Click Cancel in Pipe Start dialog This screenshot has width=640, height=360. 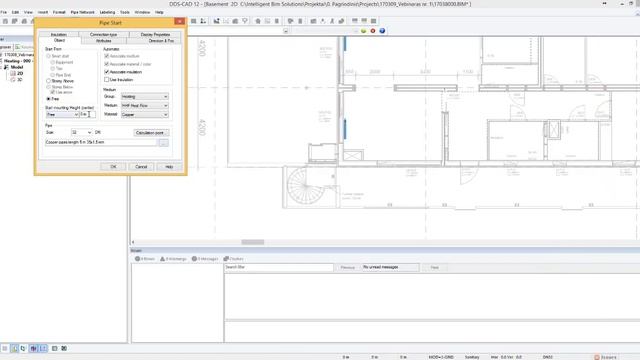coord(141,167)
